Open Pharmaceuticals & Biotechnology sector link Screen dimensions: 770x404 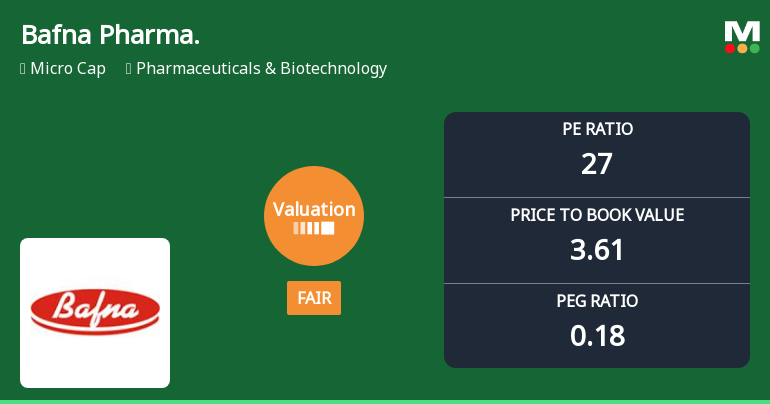coord(261,69)
